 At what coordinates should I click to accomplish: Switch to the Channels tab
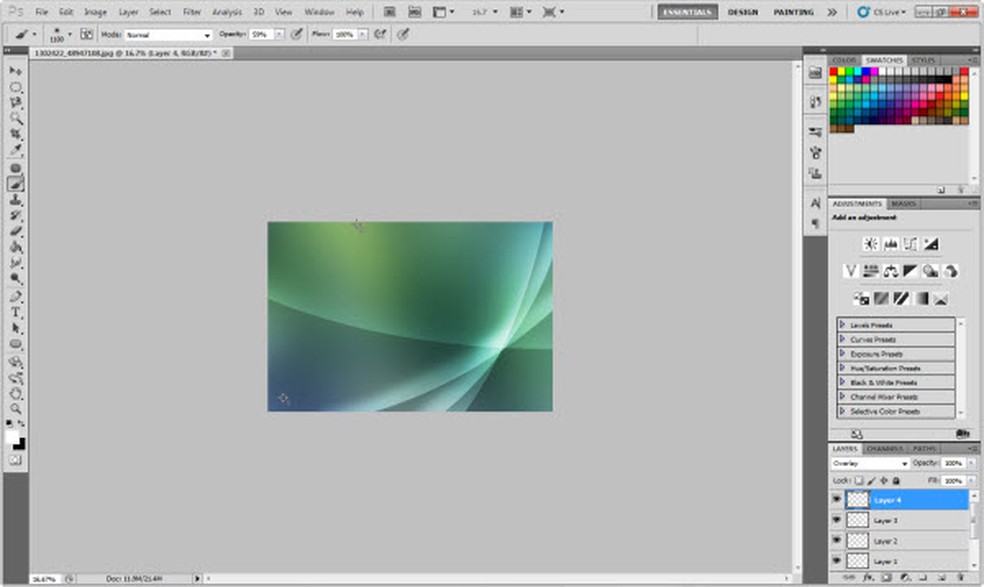tap(884, 449)
